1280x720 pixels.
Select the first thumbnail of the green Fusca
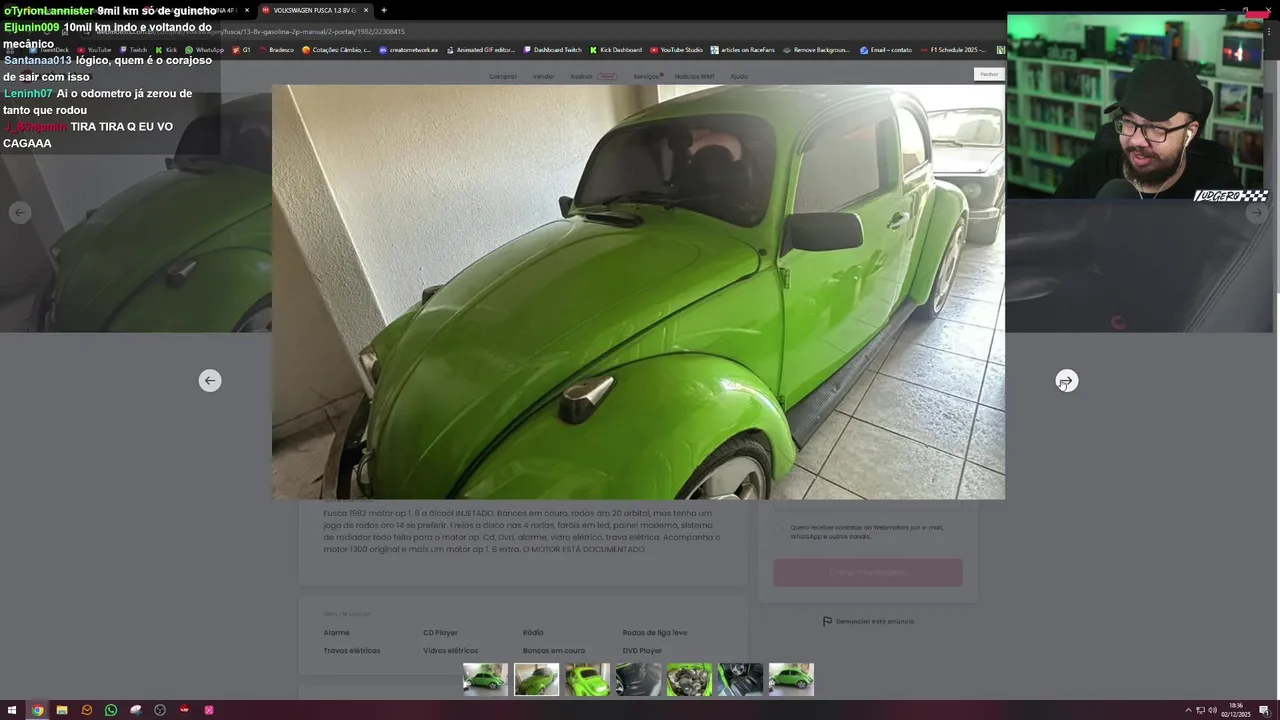point(485,679)
